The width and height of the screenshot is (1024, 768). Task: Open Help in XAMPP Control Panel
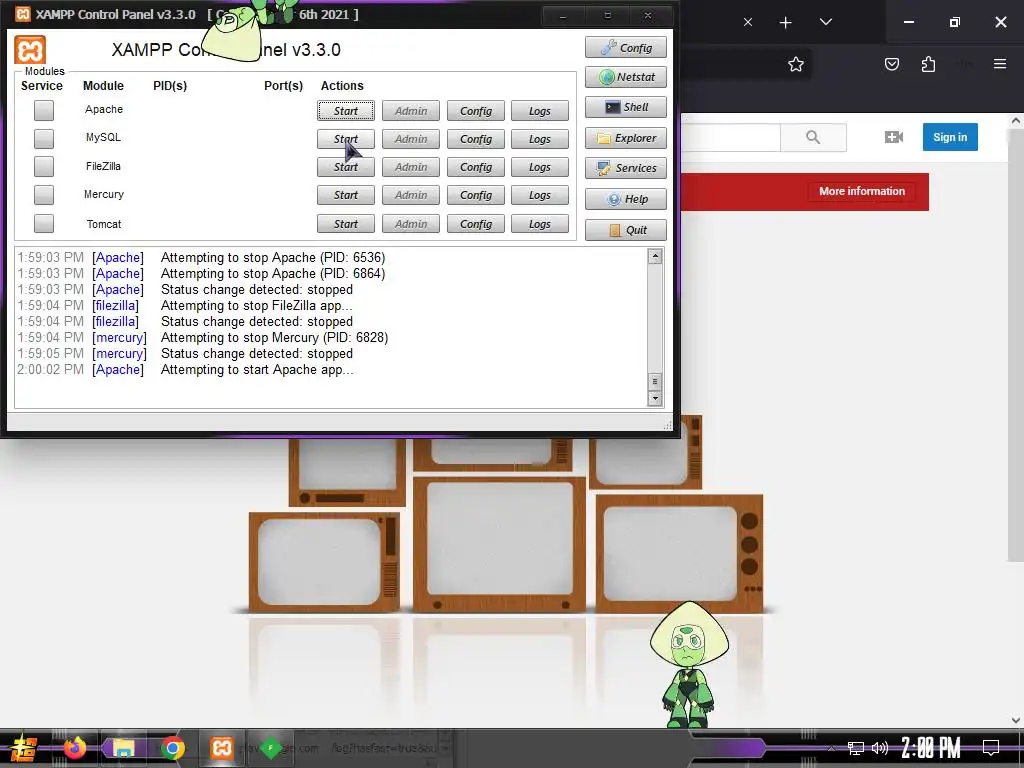(626, 199)
